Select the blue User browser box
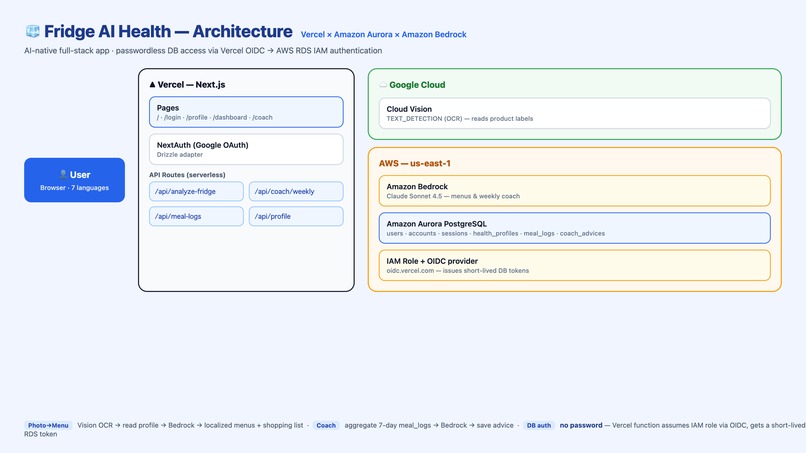The width and height of the screenshot is (806, 453). tap(75, 180)
